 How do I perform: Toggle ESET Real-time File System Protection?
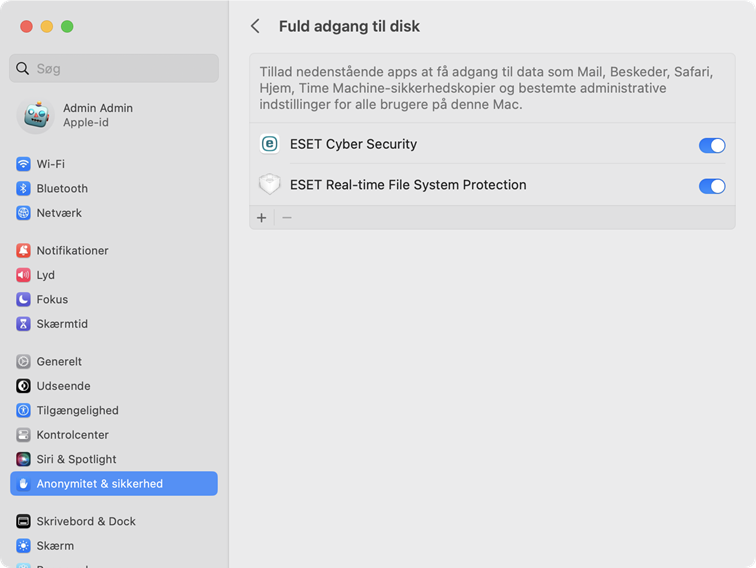(712, 186)
